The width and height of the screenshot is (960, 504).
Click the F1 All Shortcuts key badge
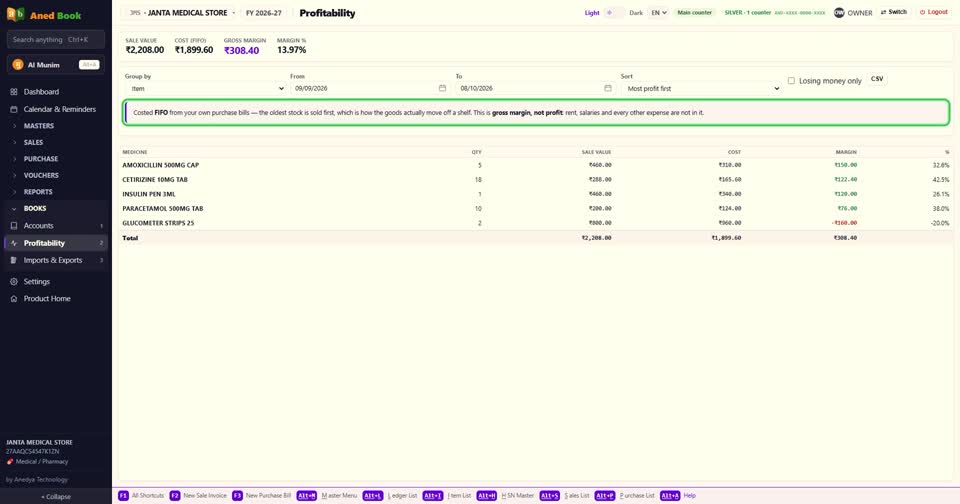click(x=123, y=495)
